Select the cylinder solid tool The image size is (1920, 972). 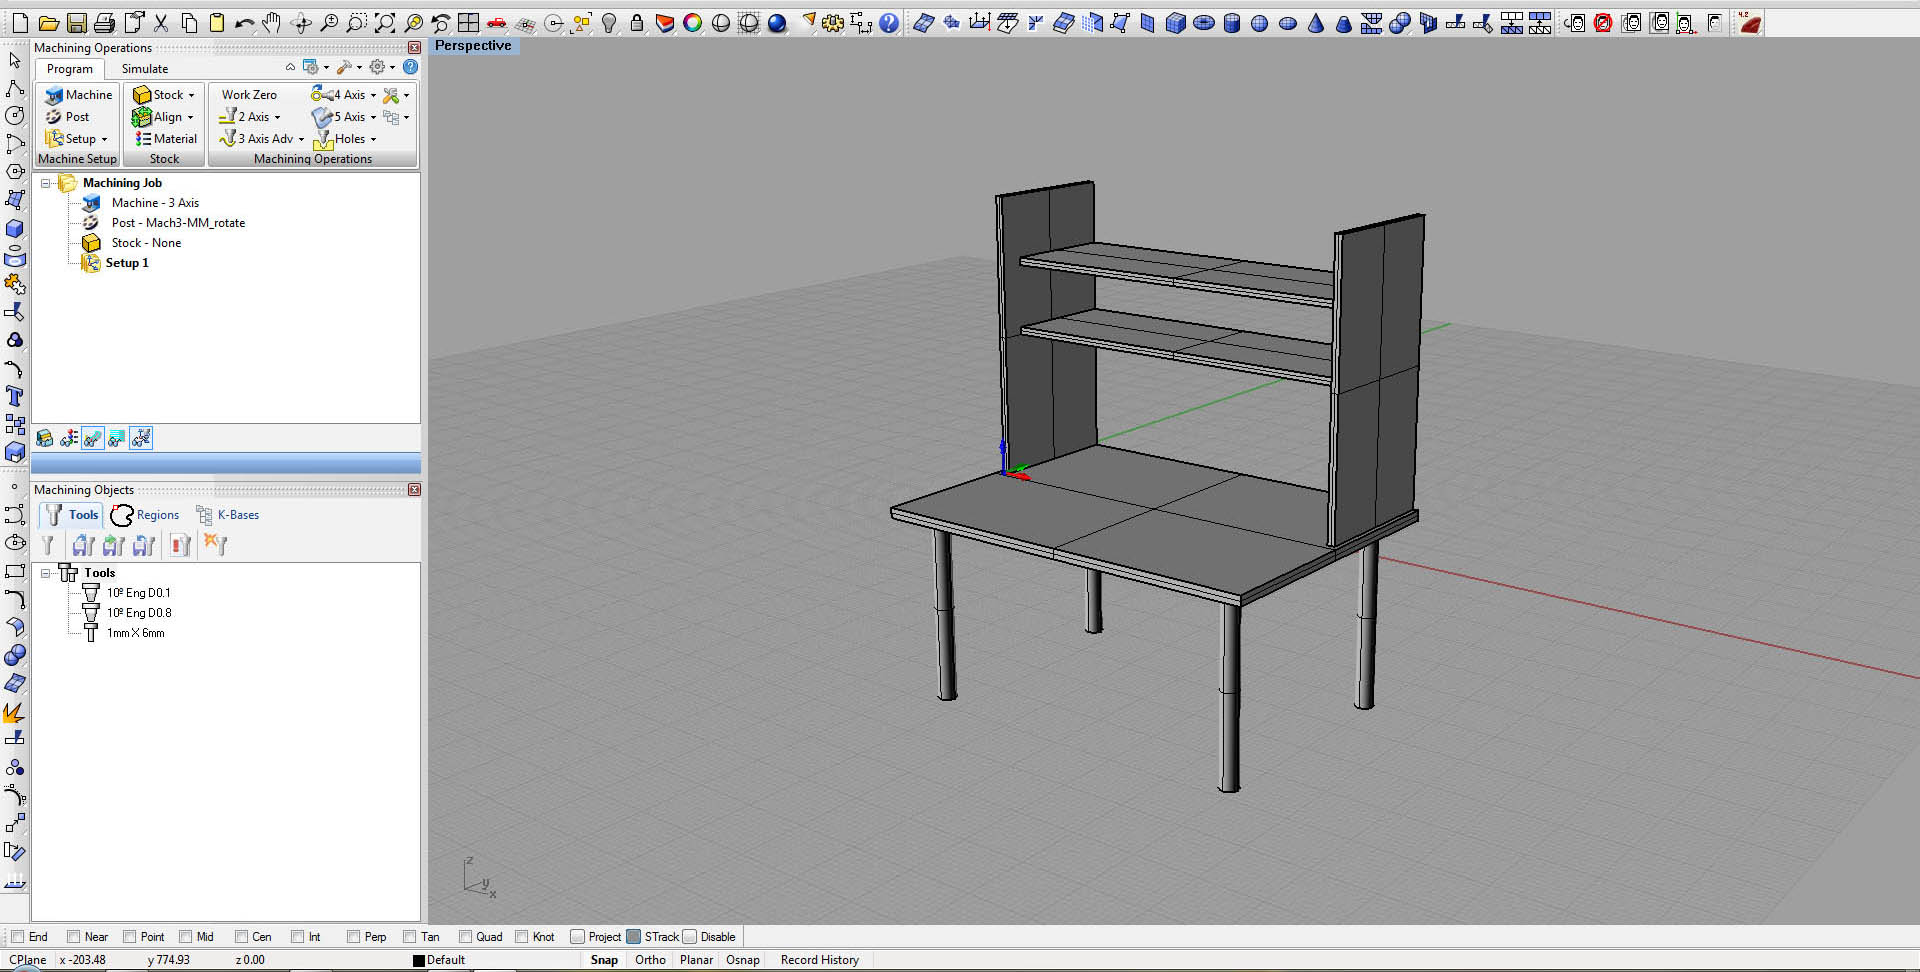point(1232,23)
